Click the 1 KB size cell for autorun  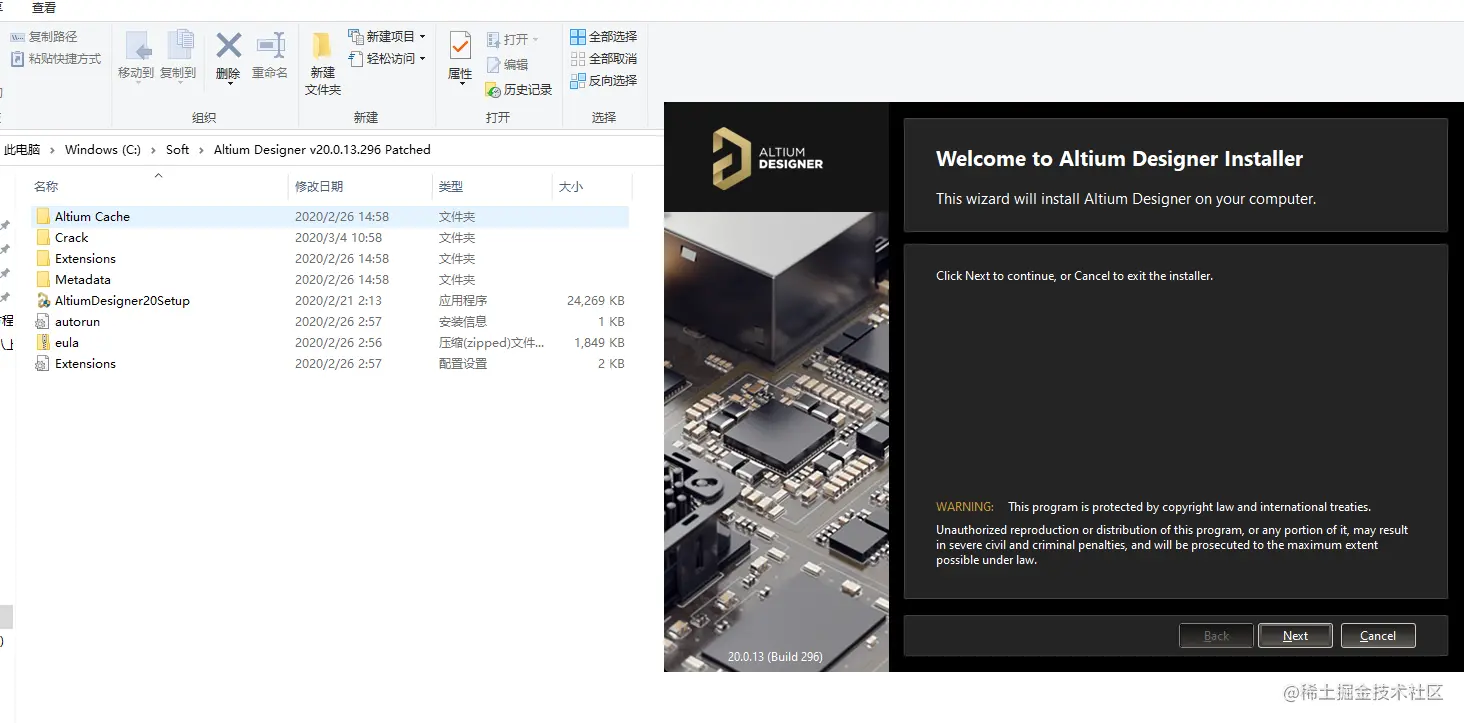coord(611,321)
